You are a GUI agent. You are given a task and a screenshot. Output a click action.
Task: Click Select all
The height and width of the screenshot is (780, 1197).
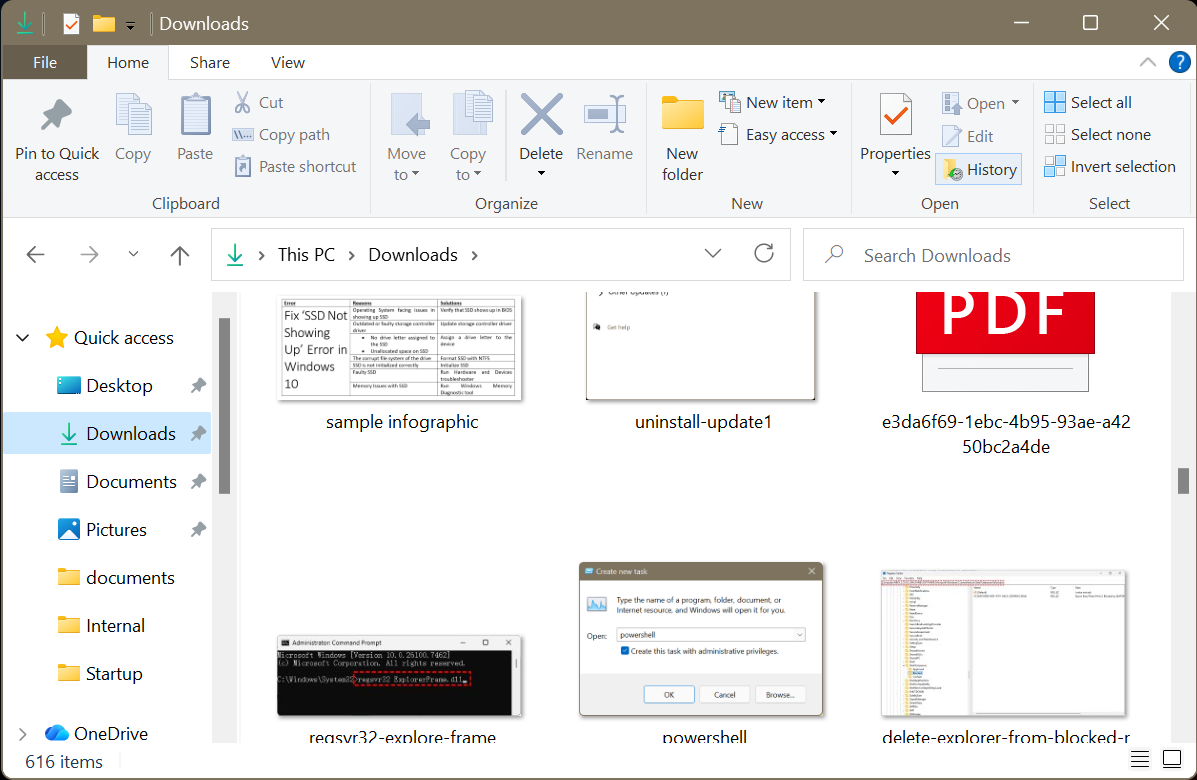click(1088, 102)
